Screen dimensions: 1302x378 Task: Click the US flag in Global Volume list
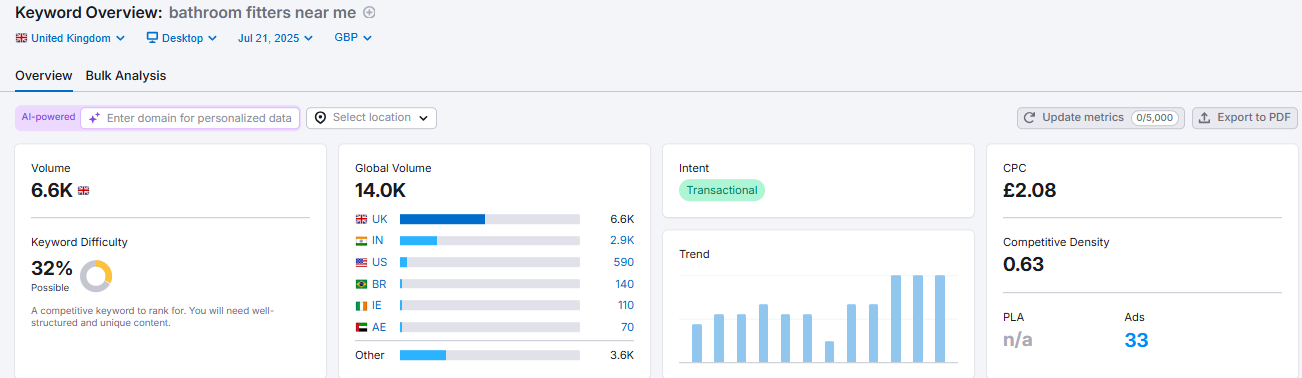pos(361,262)
